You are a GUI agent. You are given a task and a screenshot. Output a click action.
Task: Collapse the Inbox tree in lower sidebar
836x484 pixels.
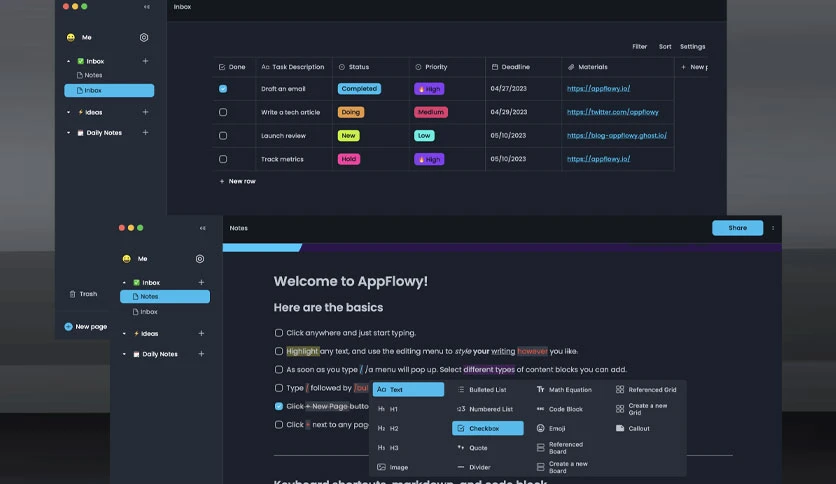(124, 283)
